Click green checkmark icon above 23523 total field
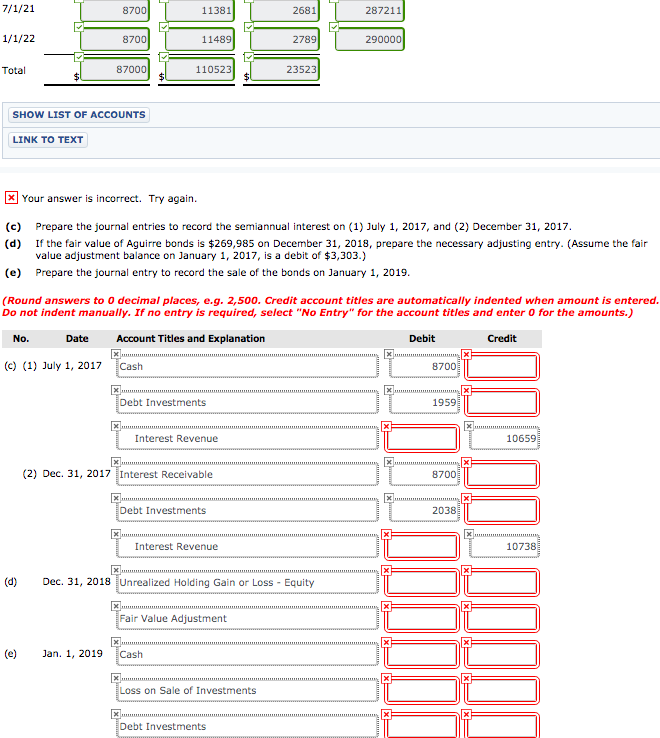 tap(249, 57)
